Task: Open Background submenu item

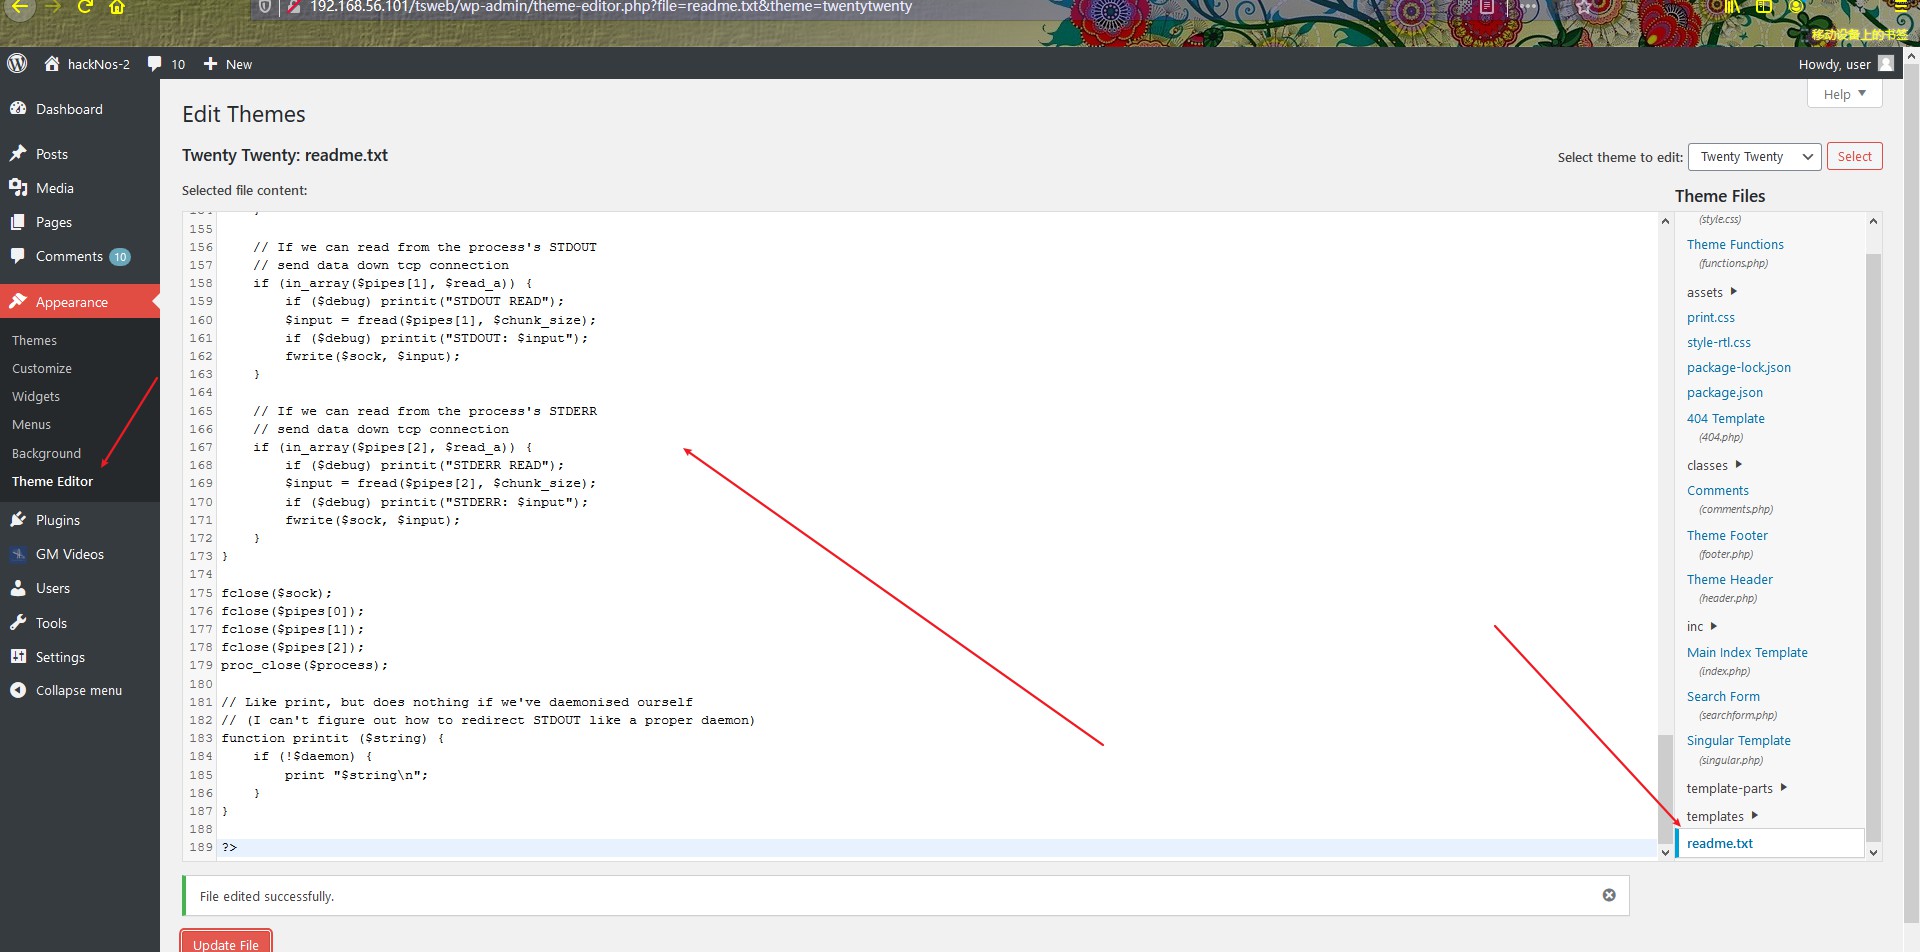Action: click(46, 453)
